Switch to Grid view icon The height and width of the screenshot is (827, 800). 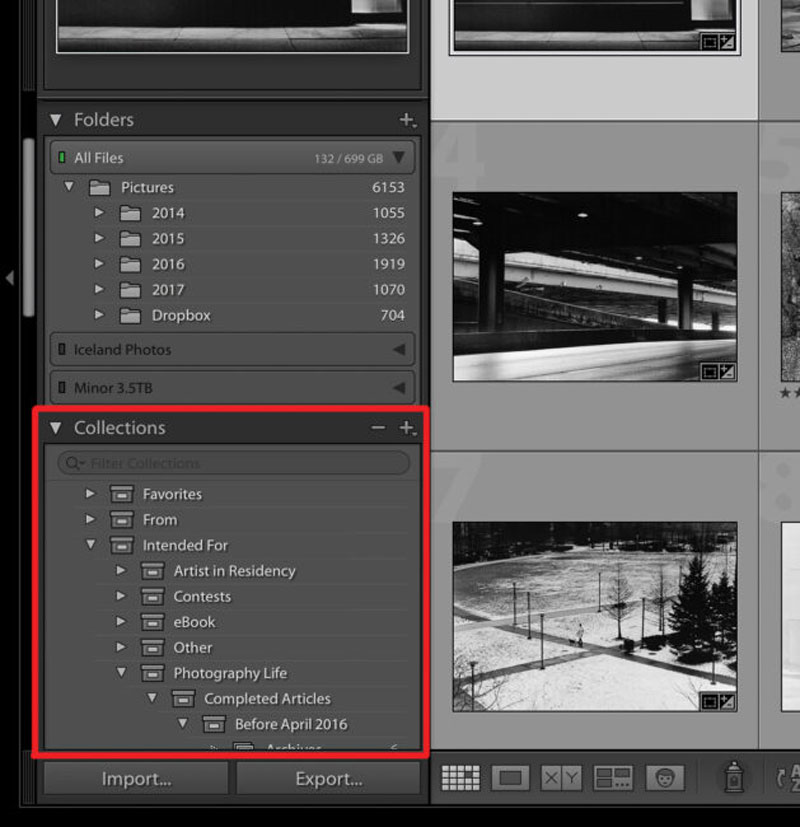(460, 778)
